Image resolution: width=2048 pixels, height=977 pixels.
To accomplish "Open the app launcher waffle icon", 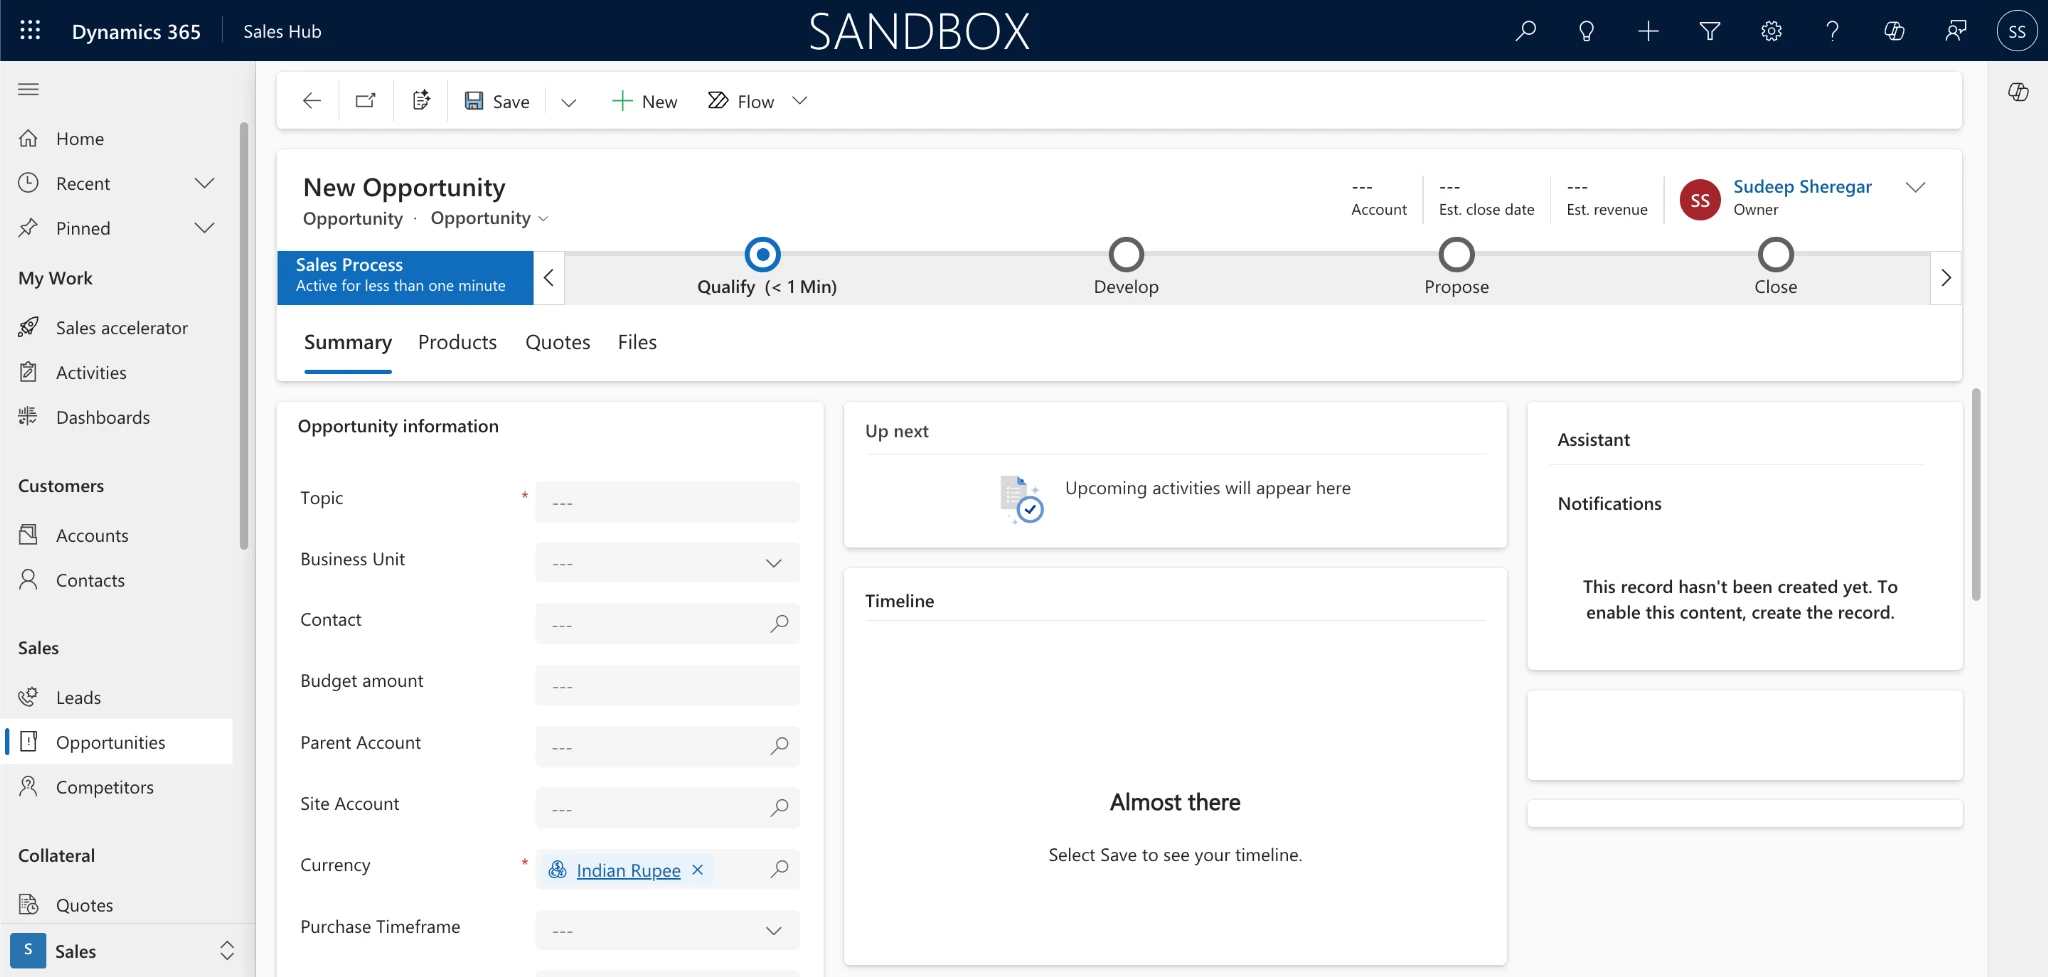I will pos(30,31).
